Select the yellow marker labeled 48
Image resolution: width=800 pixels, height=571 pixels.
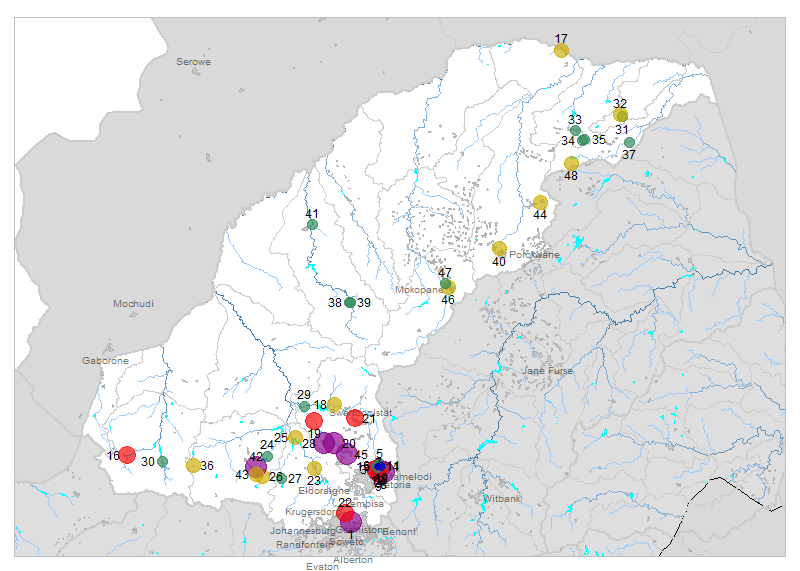pos(571,164)
